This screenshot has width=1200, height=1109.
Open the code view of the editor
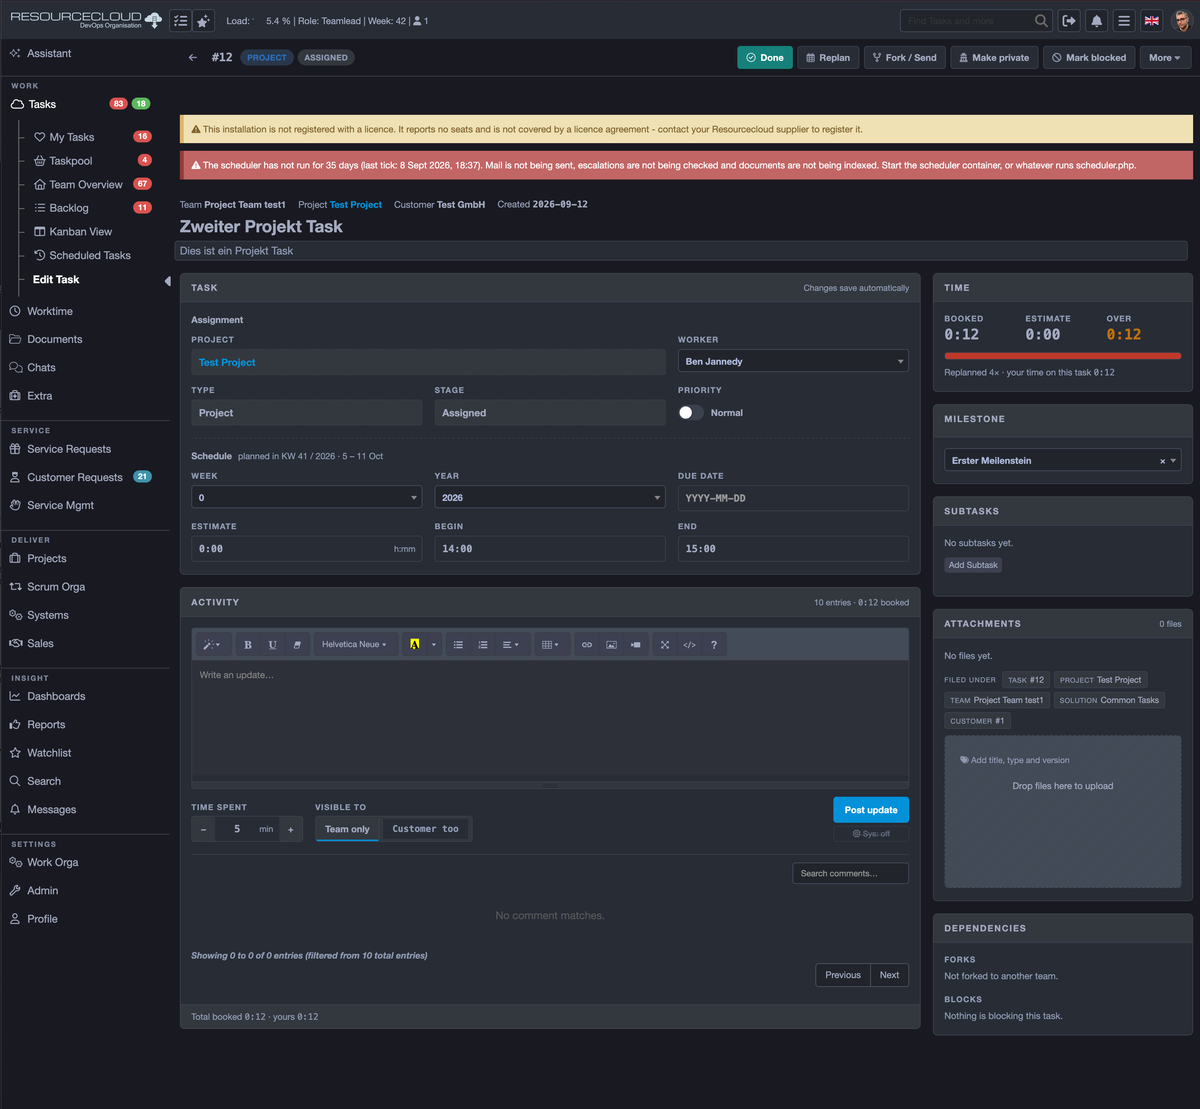point(689,645)
